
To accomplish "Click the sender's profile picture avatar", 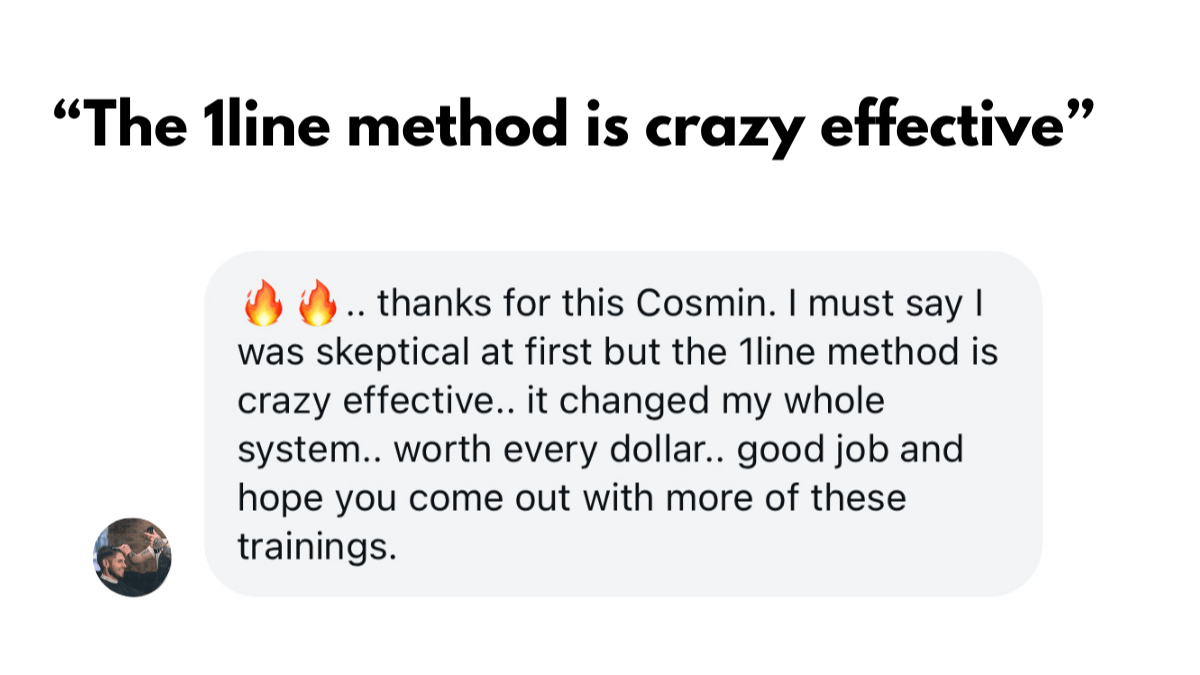I will [x=132, y=557].
